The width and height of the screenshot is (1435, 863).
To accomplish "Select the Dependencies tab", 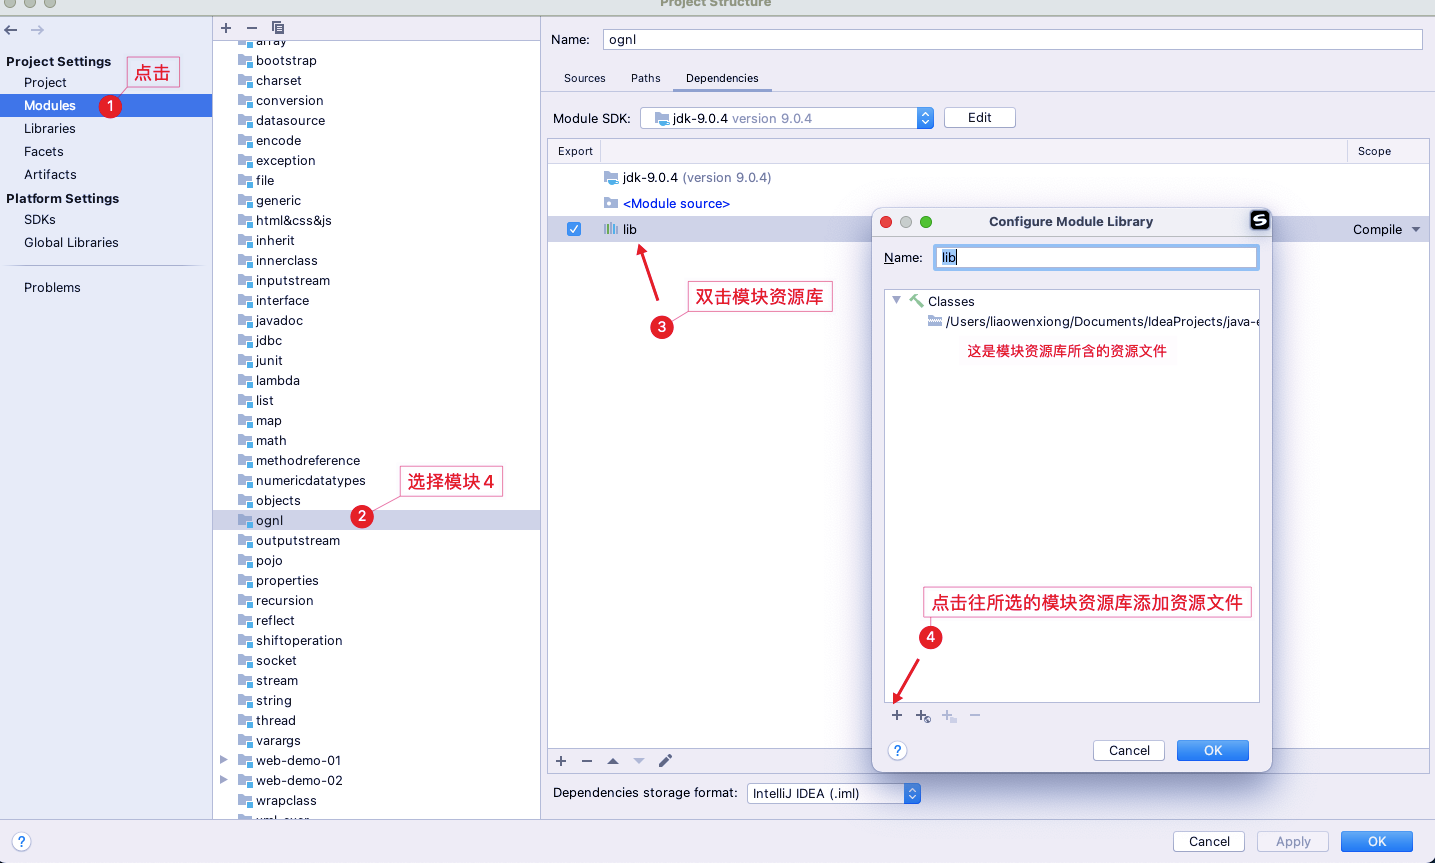I will (722, 78).
